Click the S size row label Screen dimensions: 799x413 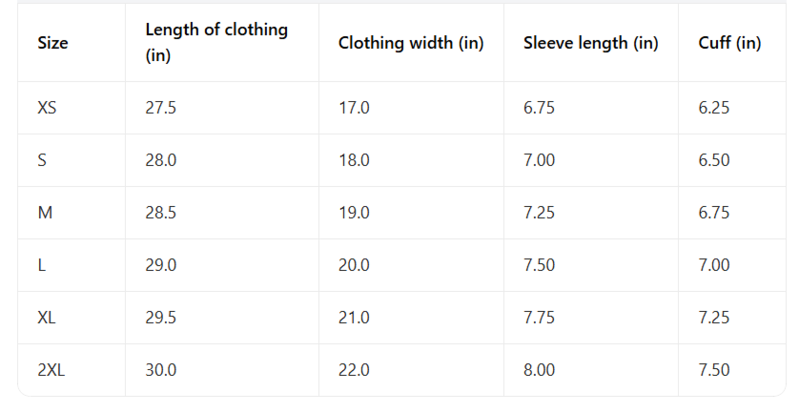tap(42, 160)
